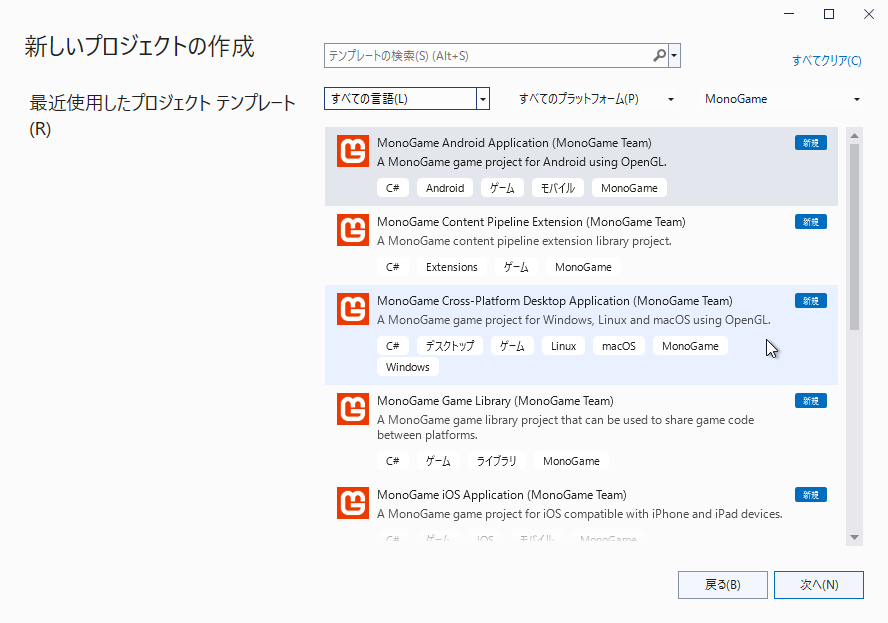This screenshot has width=888, height=623.
Task: Click the 新規 badge on Game Library
Action: [811, 401]
